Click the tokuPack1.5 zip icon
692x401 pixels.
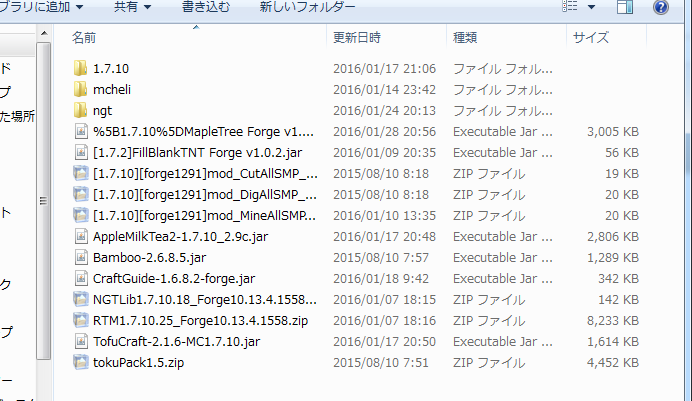81,363
